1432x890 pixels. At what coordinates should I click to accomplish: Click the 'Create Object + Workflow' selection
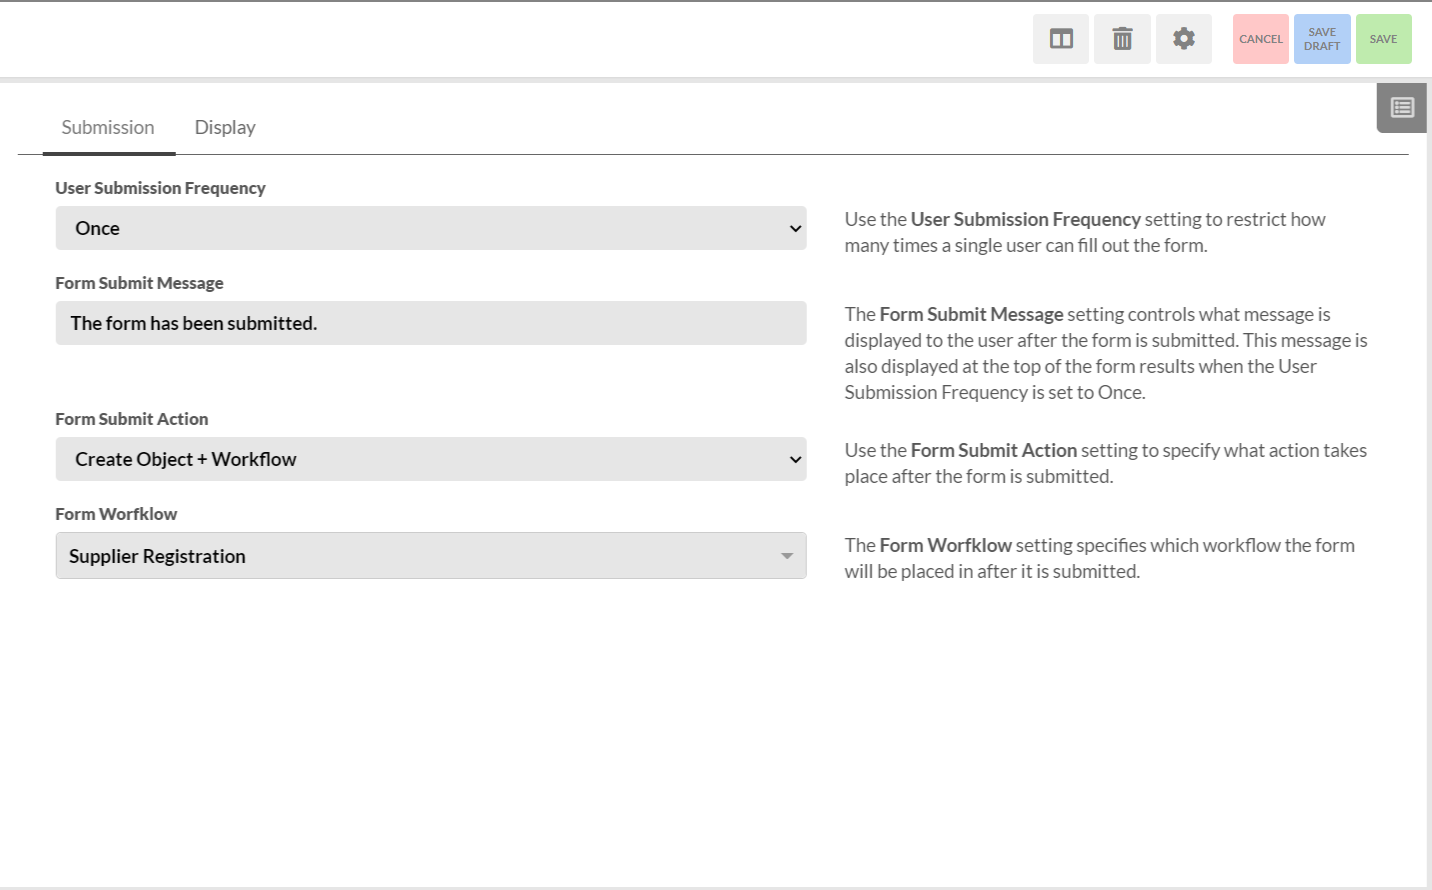tap(185, 459)
